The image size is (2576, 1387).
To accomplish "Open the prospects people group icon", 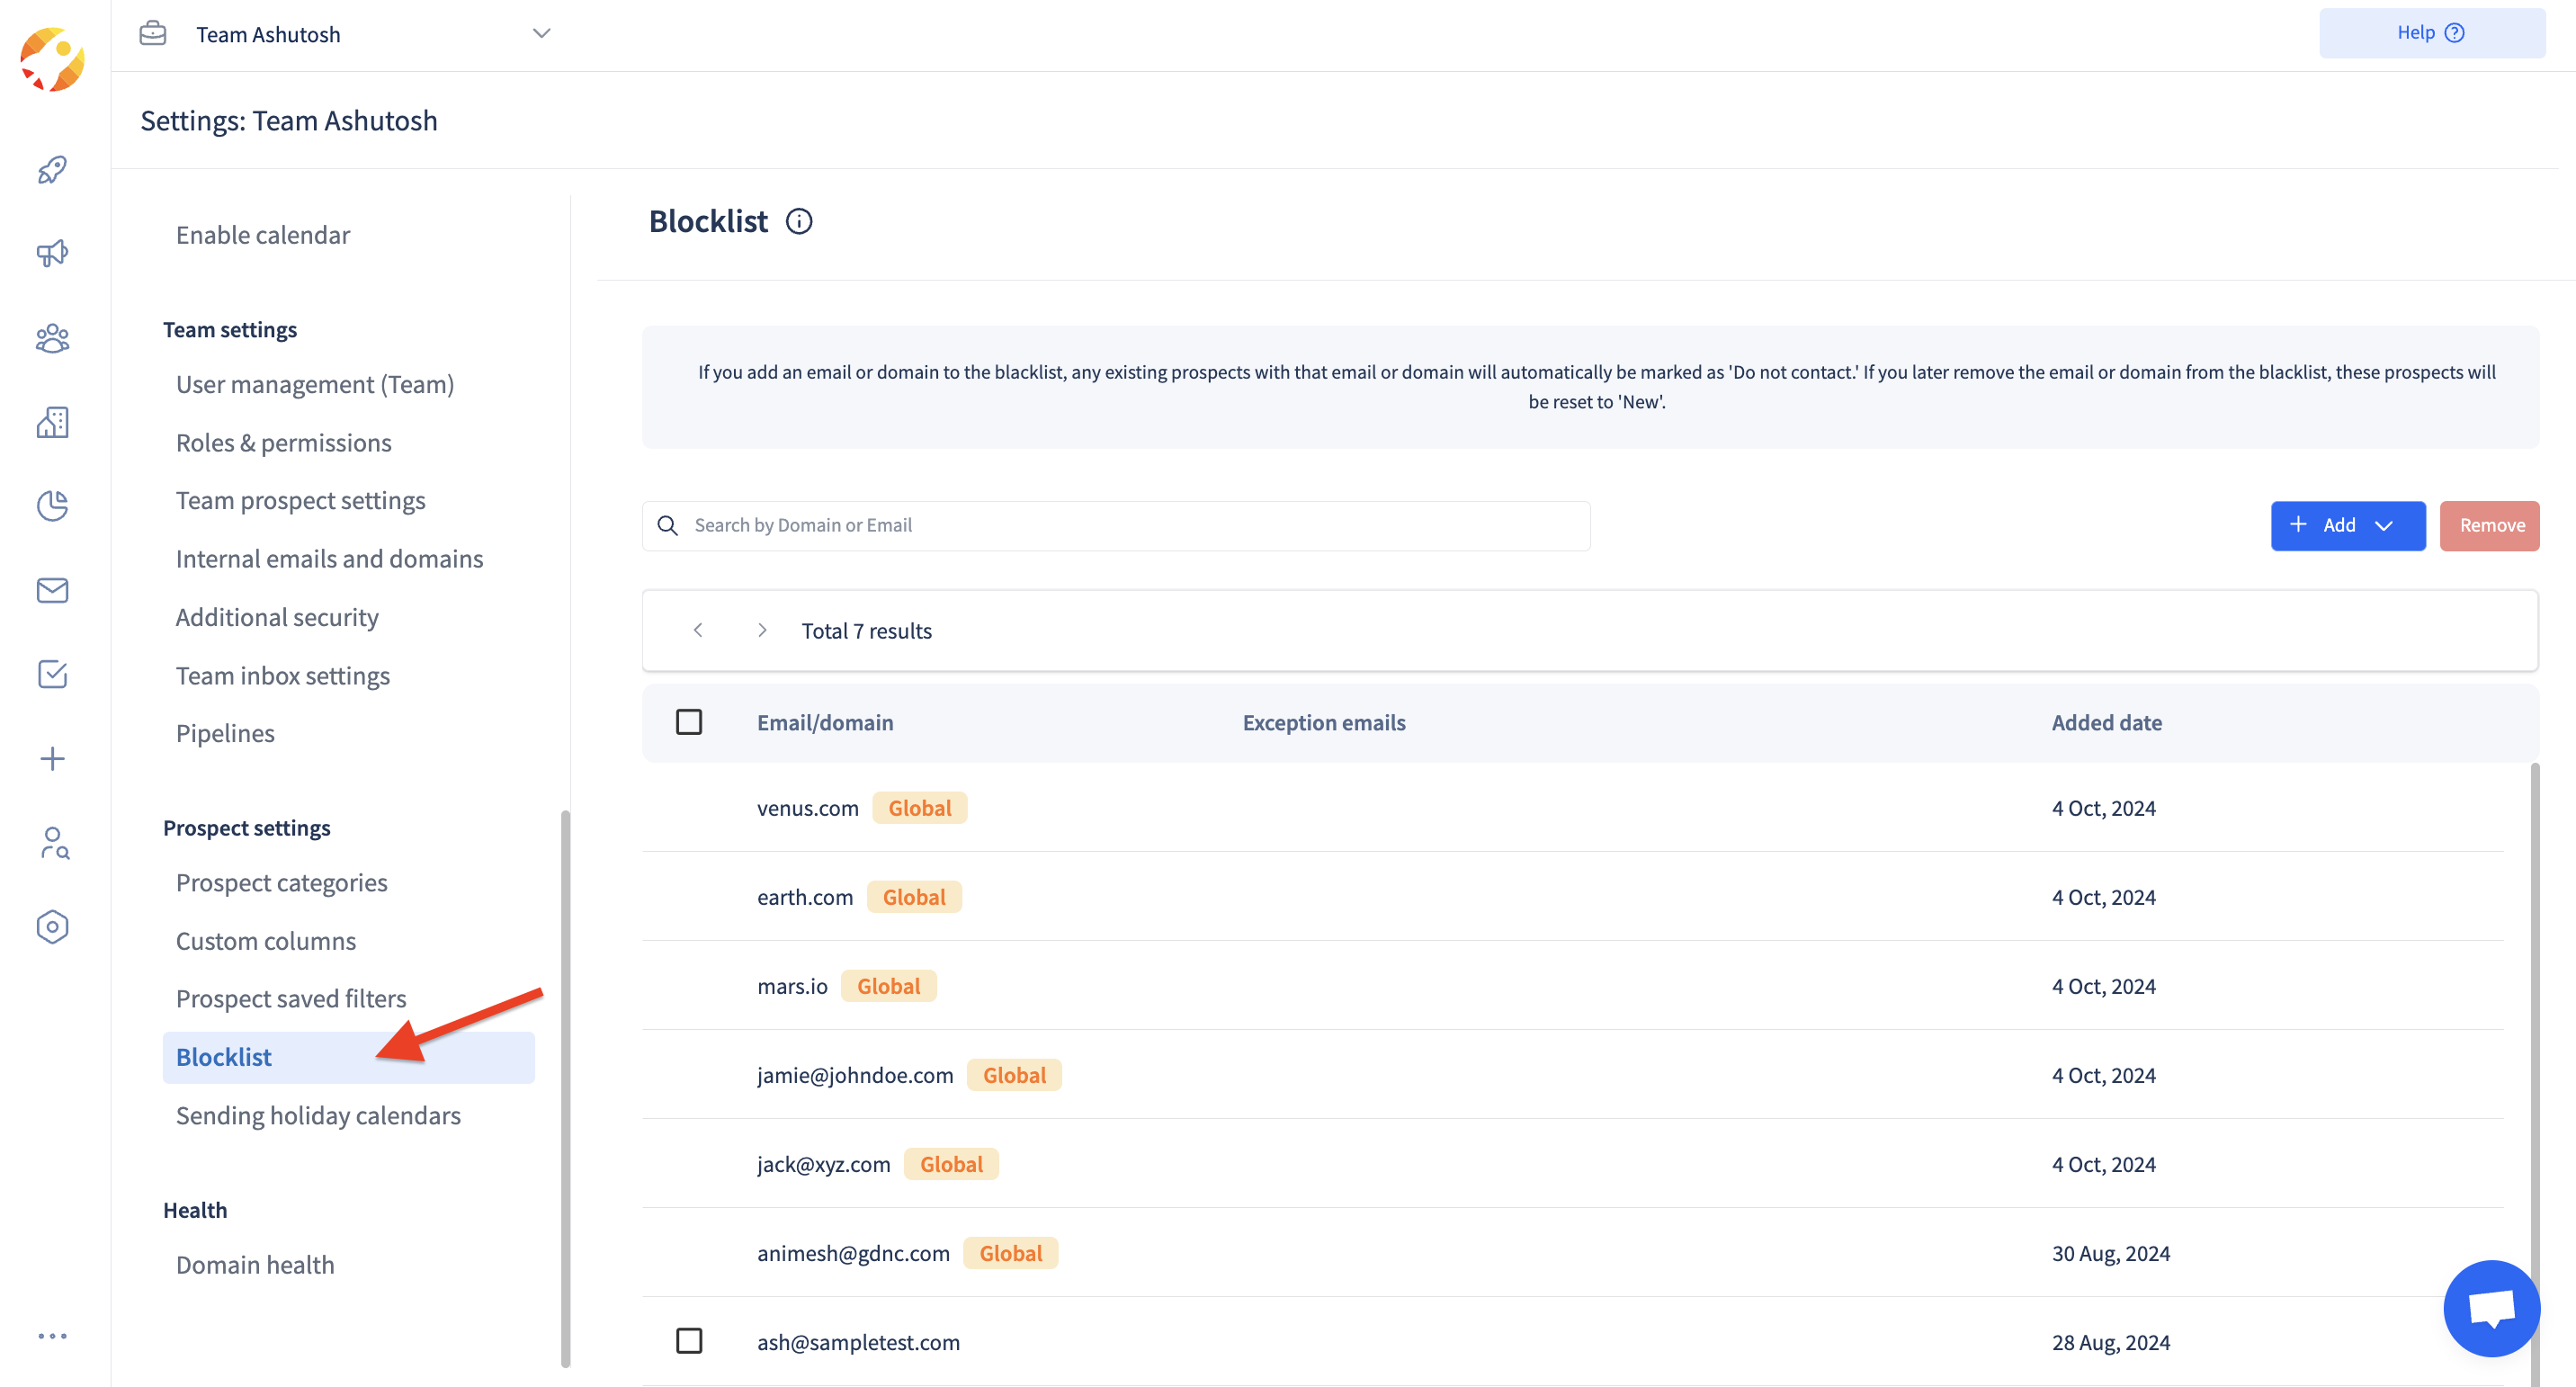I will [52, 339].
